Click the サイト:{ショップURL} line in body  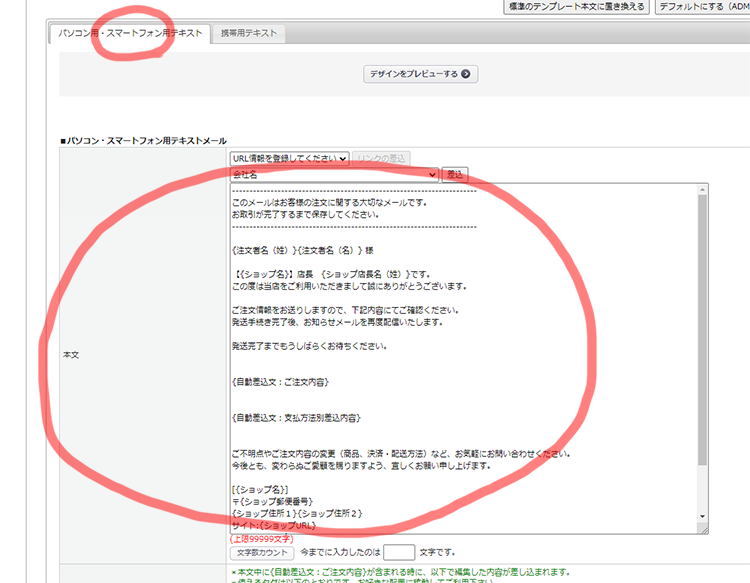(271, 526)
